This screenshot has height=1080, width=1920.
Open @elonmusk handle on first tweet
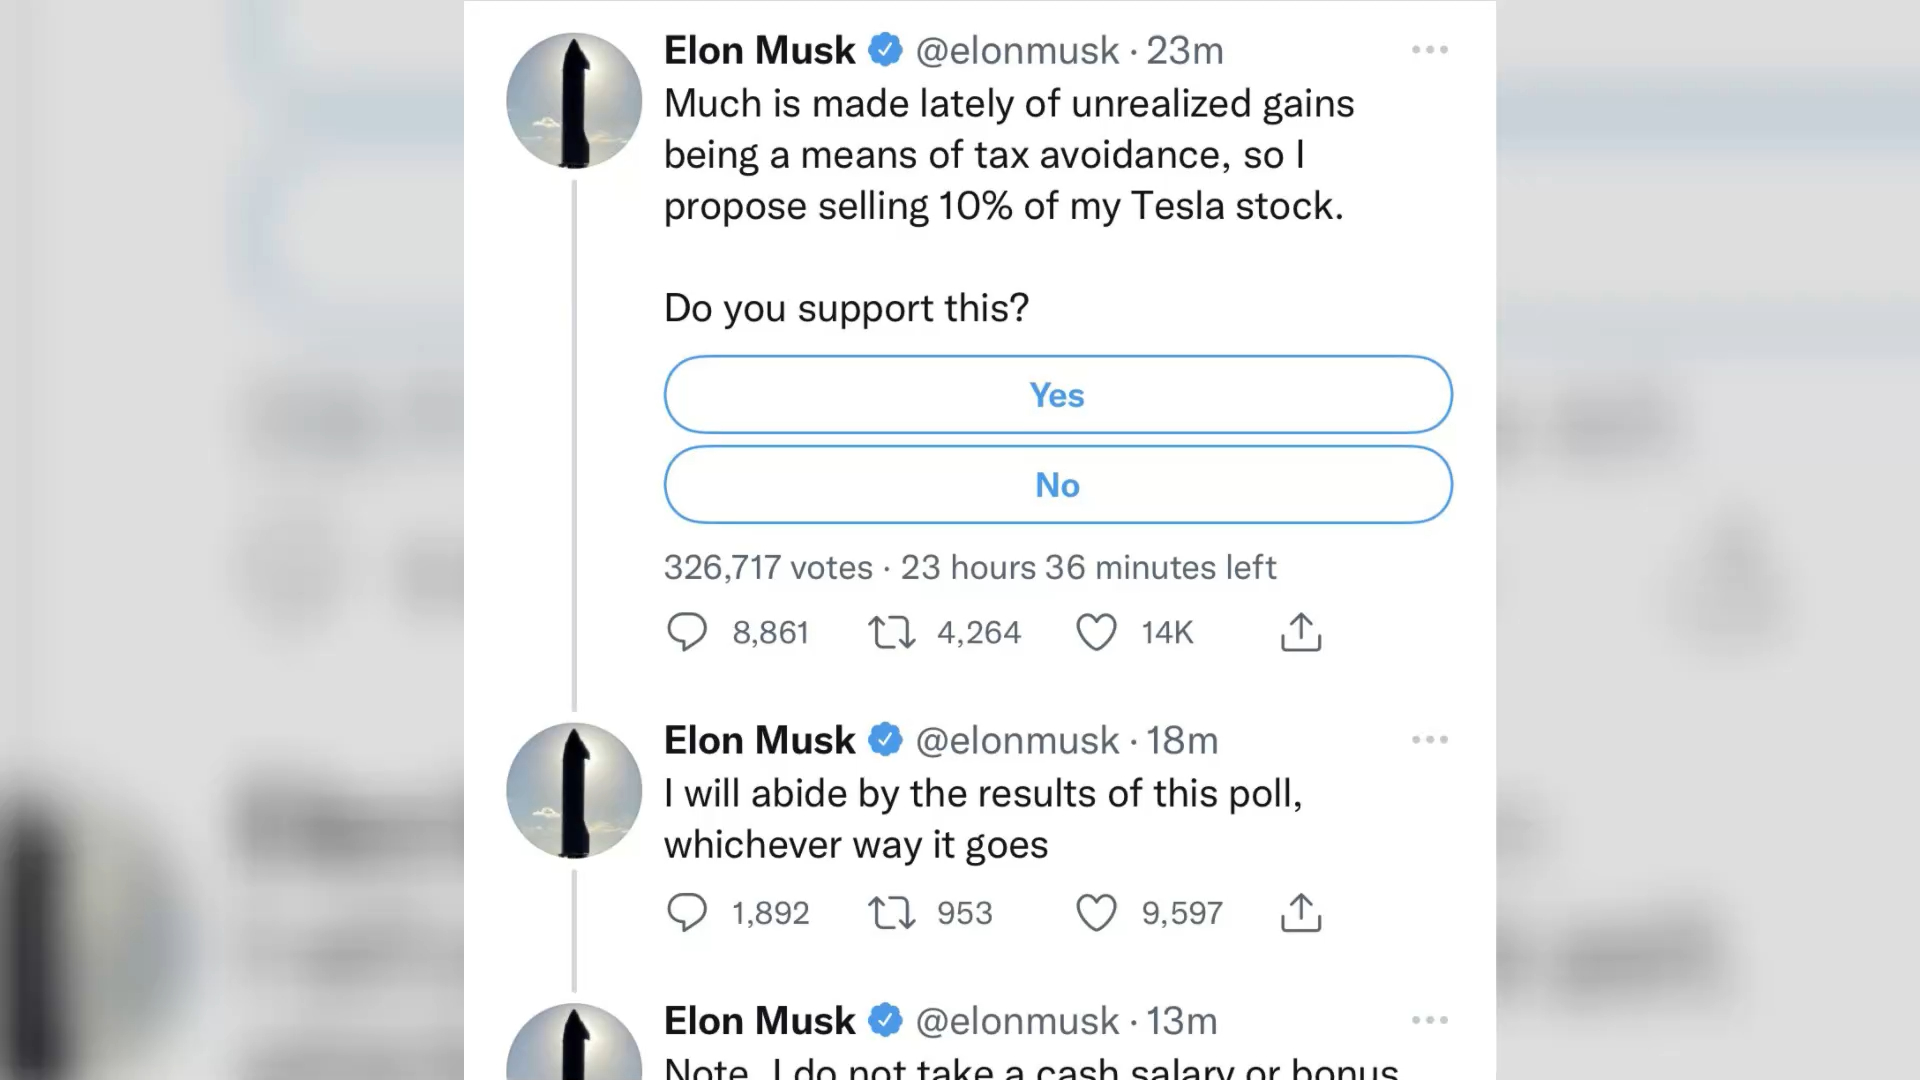tap(1017, 51)
